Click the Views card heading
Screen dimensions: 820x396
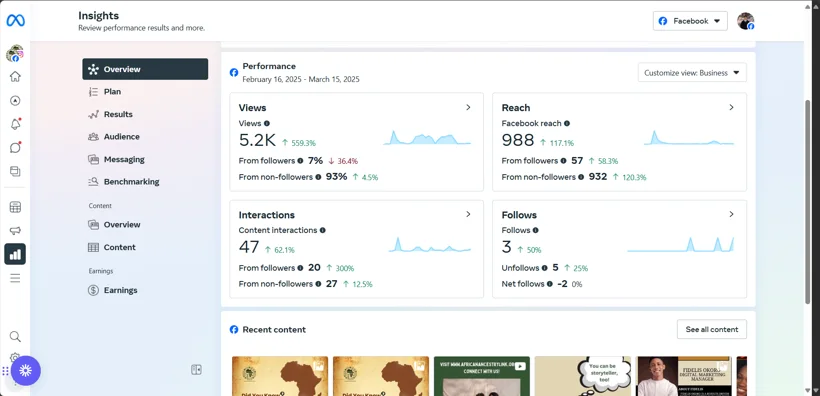pyautogui.click(x=252, y=108)
